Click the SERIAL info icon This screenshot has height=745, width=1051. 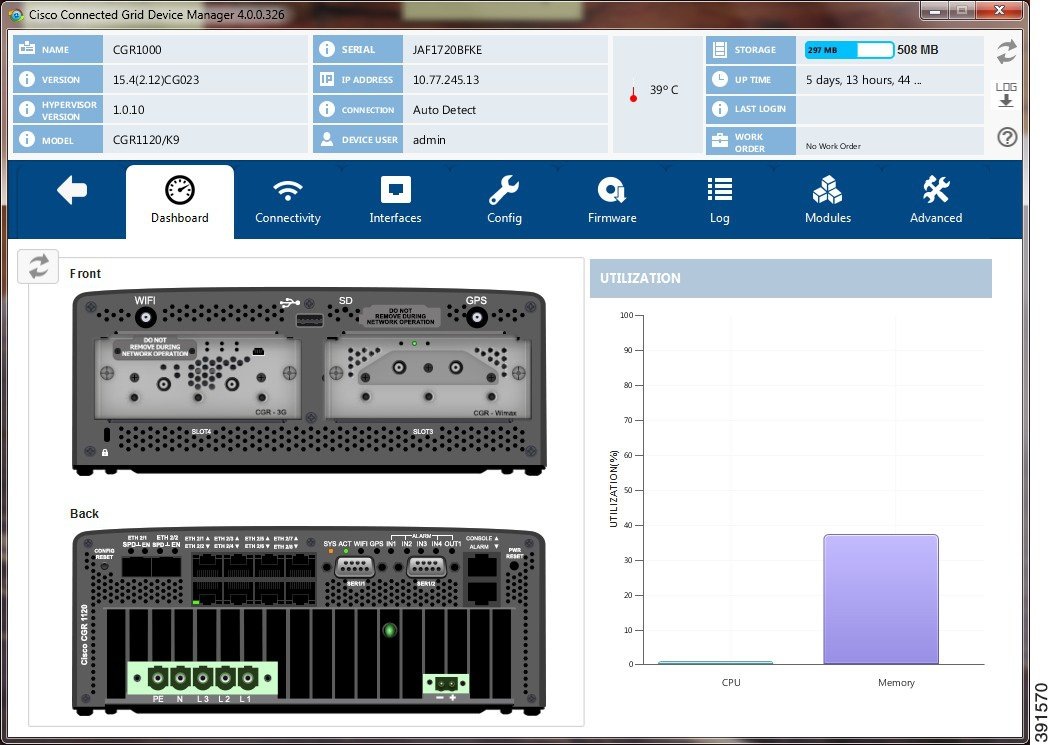(326, 49)
